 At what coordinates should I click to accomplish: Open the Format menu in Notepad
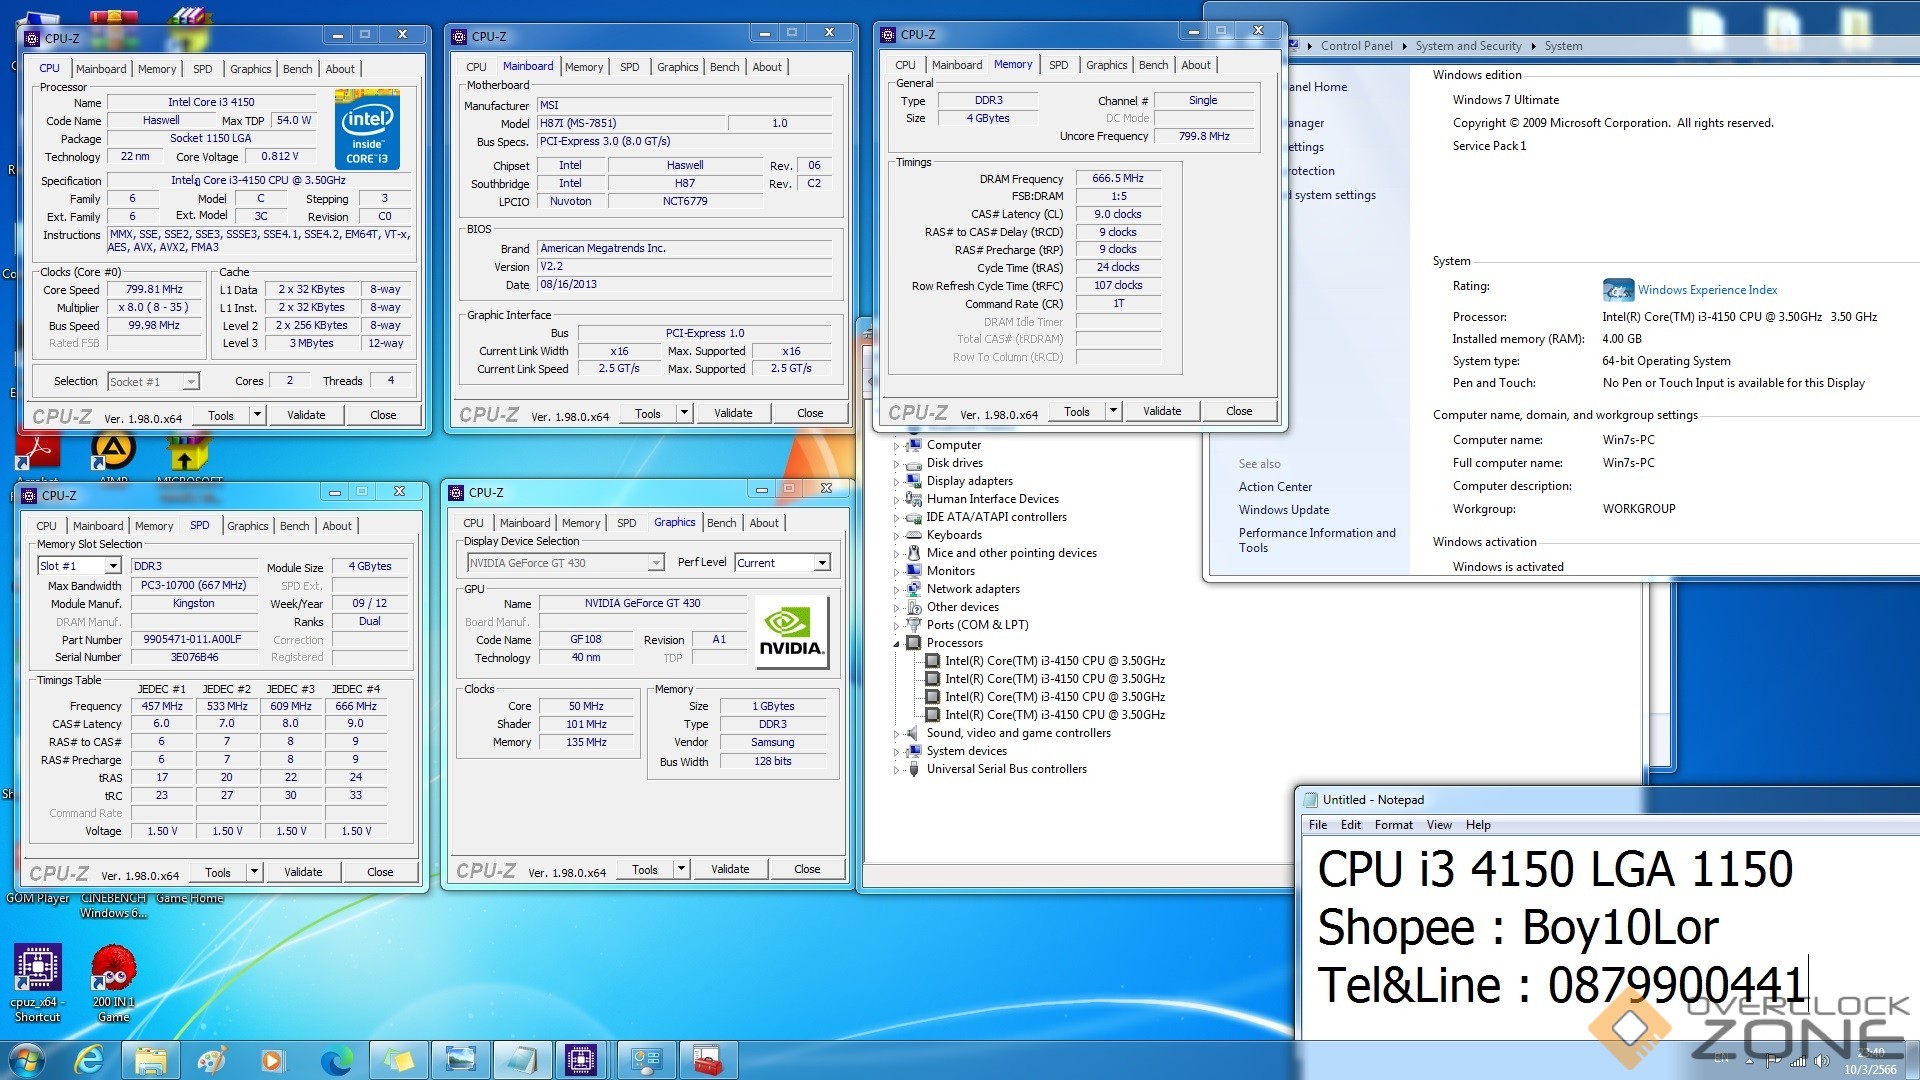click(1393, 825)
